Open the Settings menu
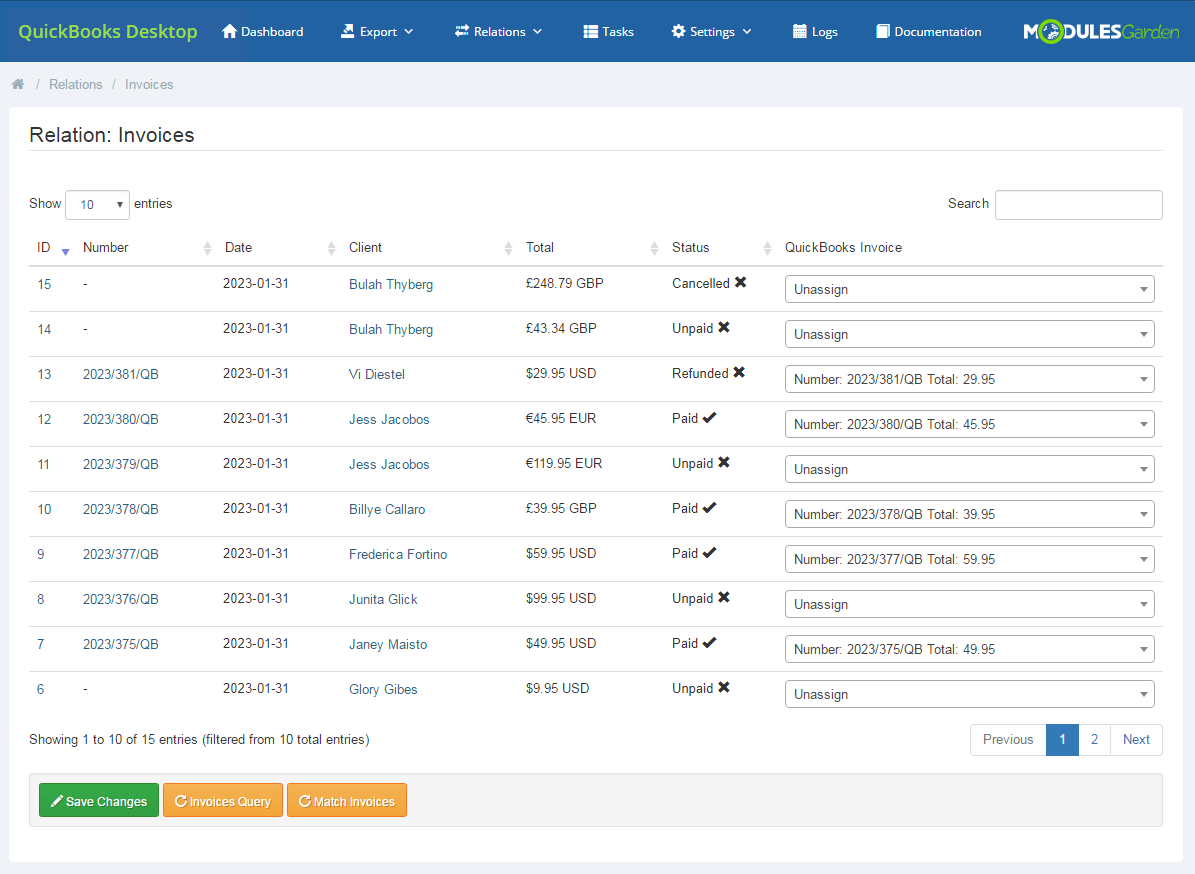Viewport: 1195px width, 874px height. click(x=711, y=31)
